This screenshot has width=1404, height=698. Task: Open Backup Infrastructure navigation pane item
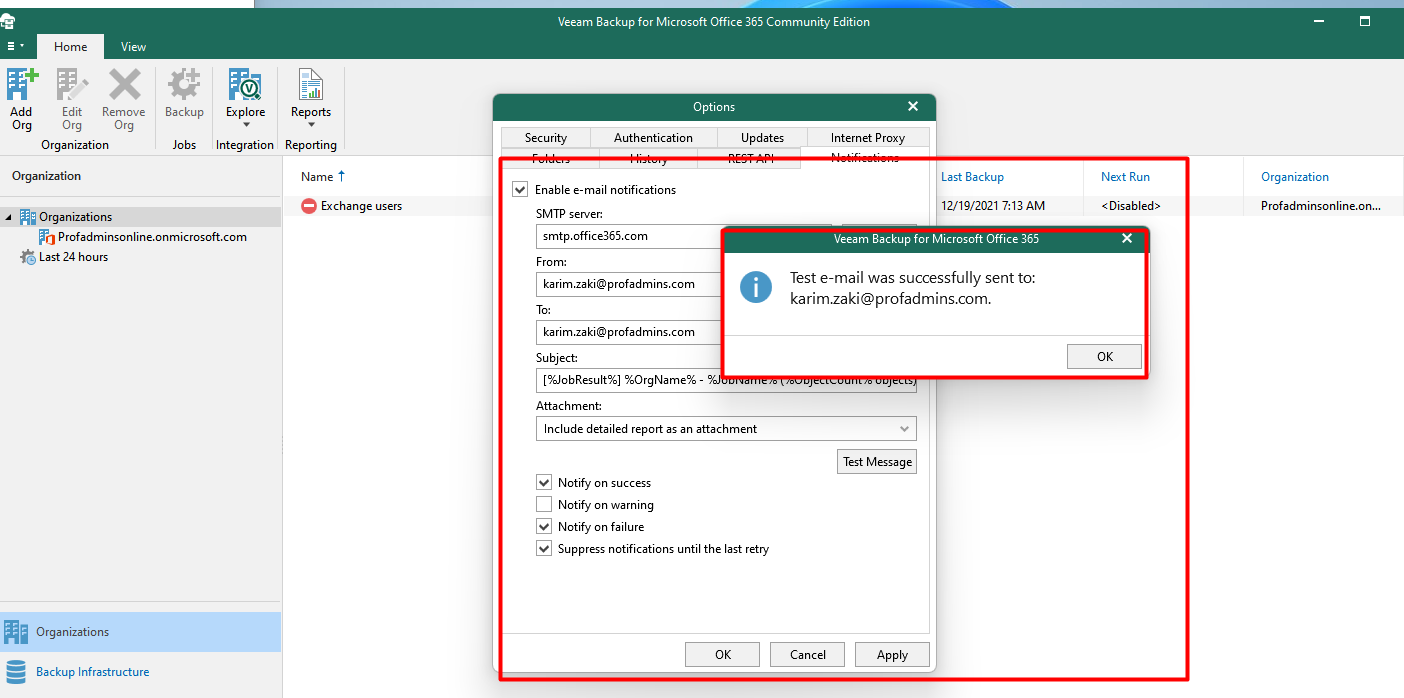(140, 672)
